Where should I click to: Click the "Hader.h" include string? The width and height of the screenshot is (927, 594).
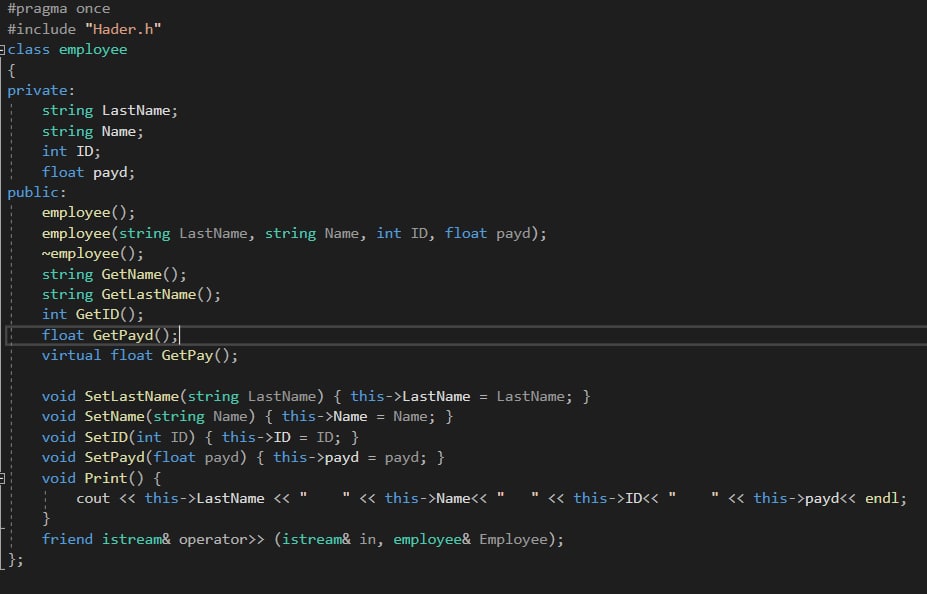click(x=123, y=29)
